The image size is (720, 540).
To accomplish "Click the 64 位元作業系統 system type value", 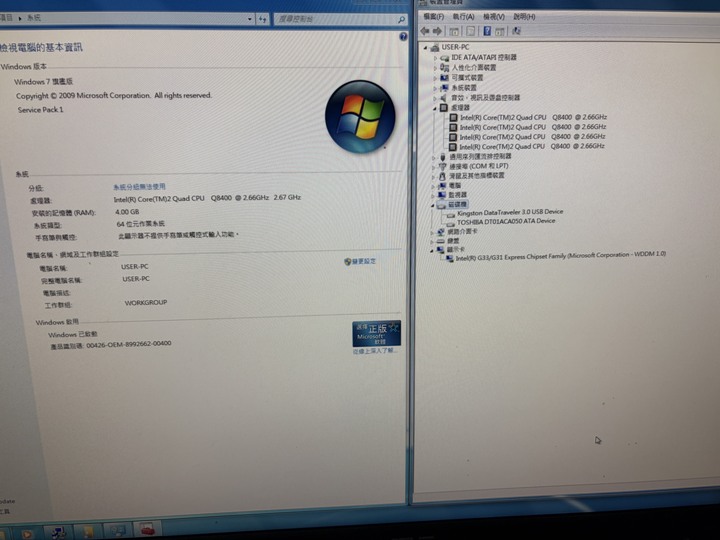I will [x=141, y=224].
